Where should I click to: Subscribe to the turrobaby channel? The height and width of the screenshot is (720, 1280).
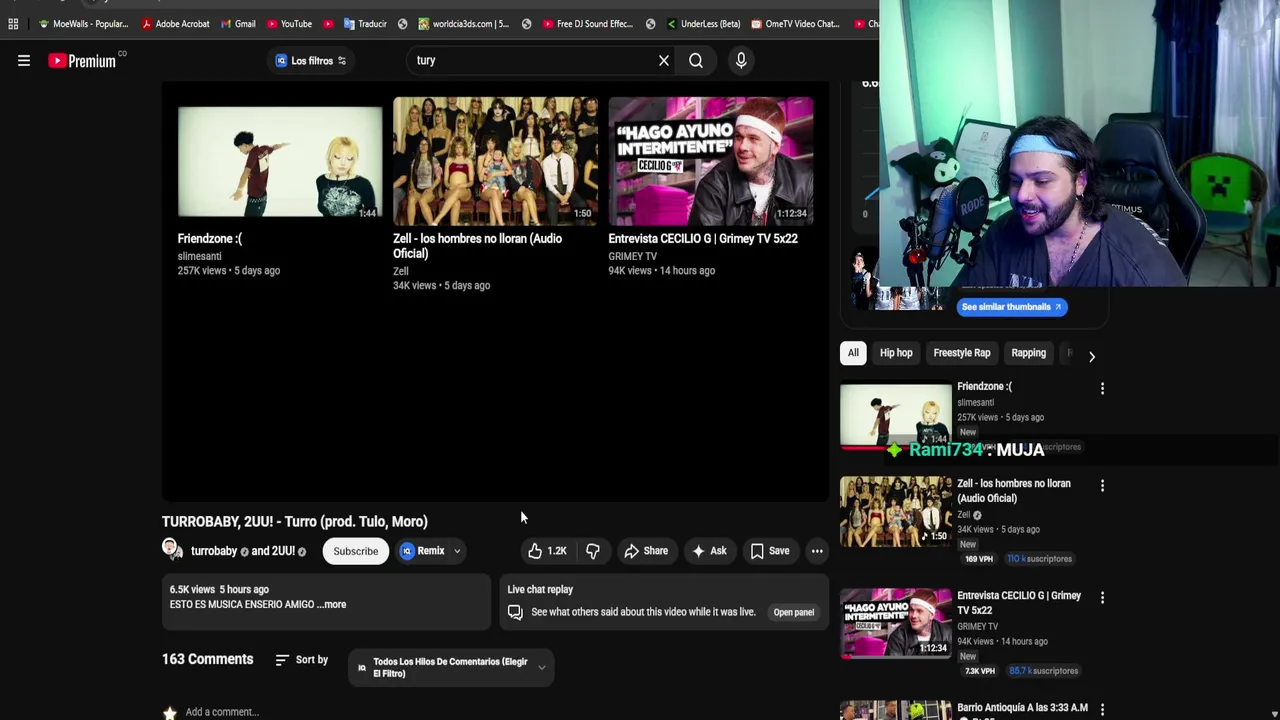356,551
